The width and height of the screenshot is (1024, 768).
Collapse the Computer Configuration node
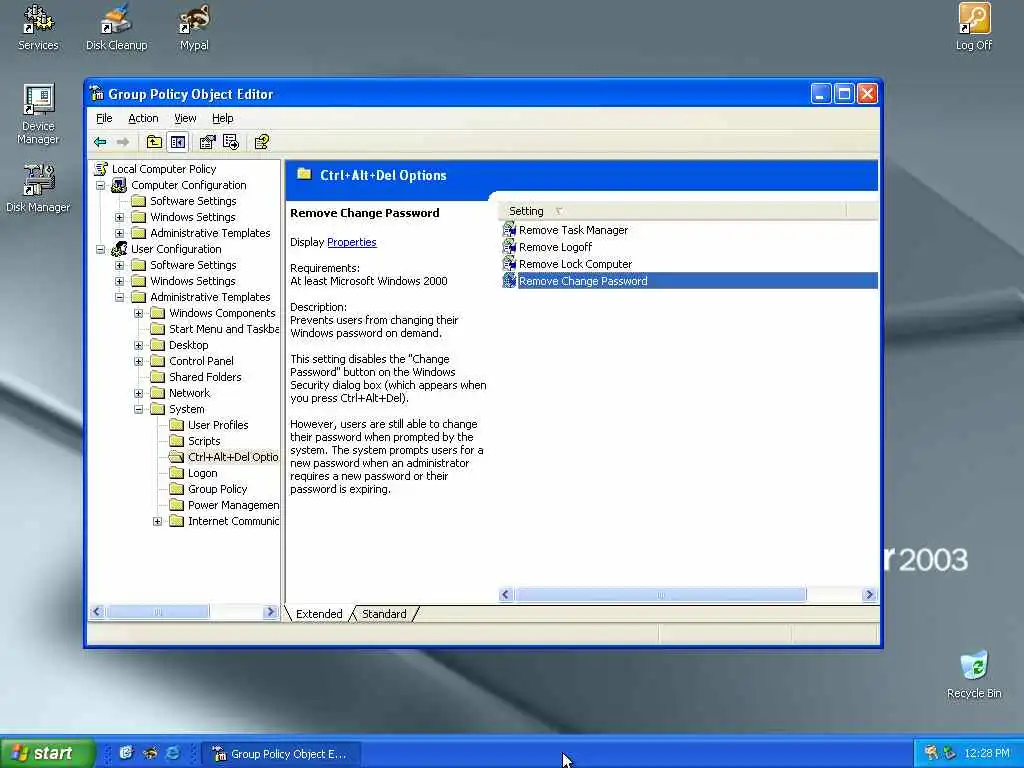[x=101, y=185]
